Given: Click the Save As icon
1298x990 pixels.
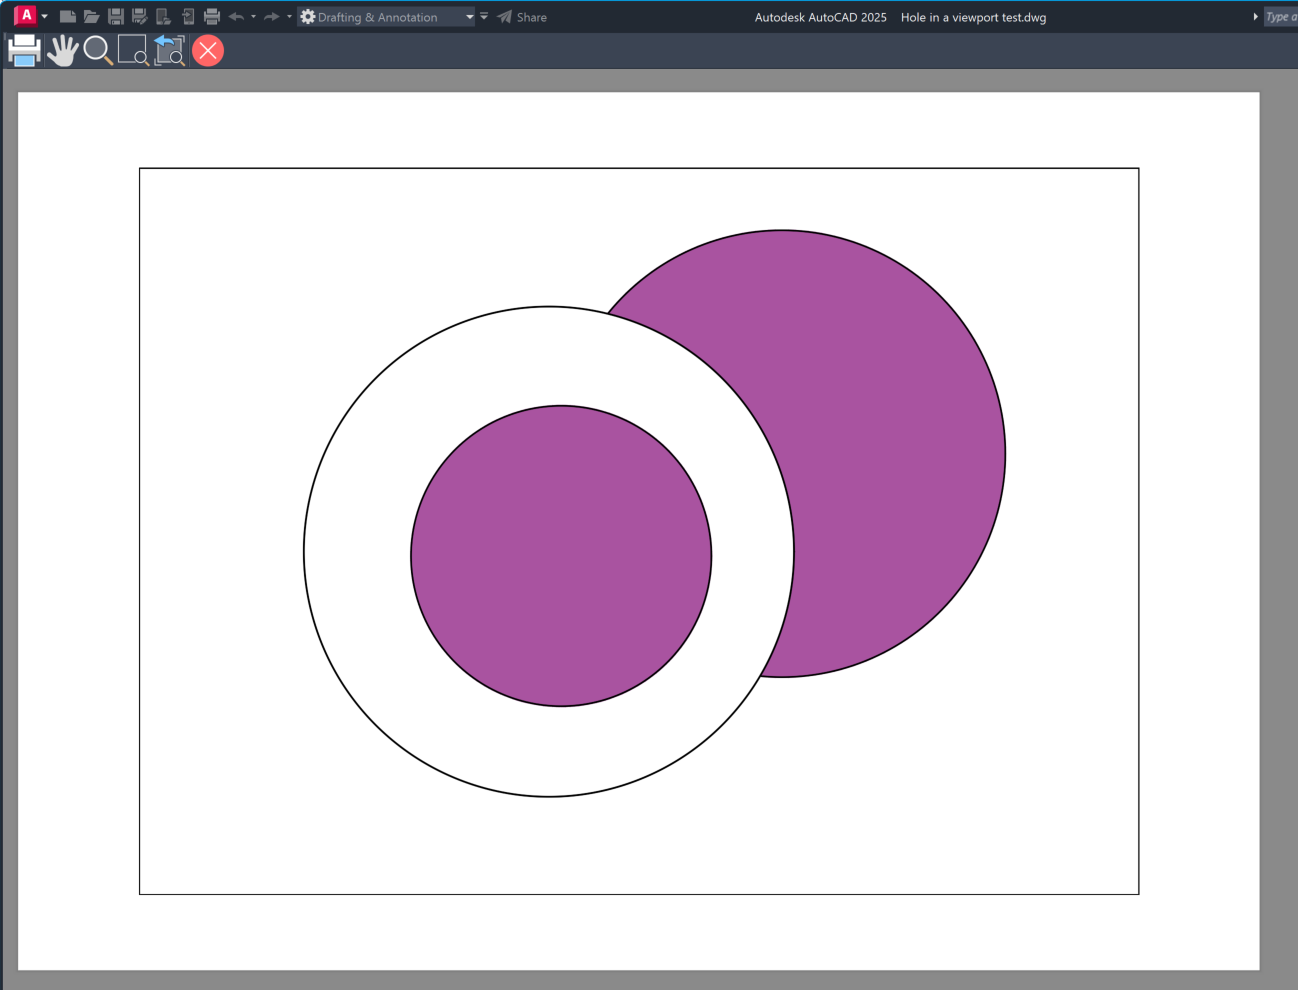Looking at the screenshot, I should point(138,16).
